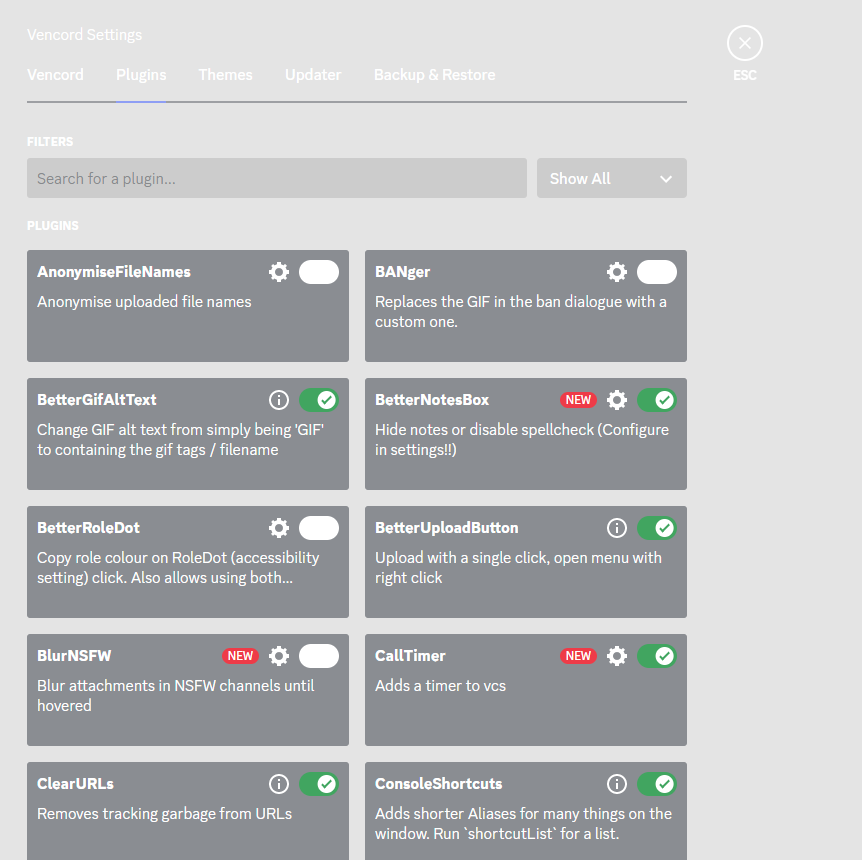Open the Themes tab
This screenshot has height=860, width=862.
pos(225,75)
